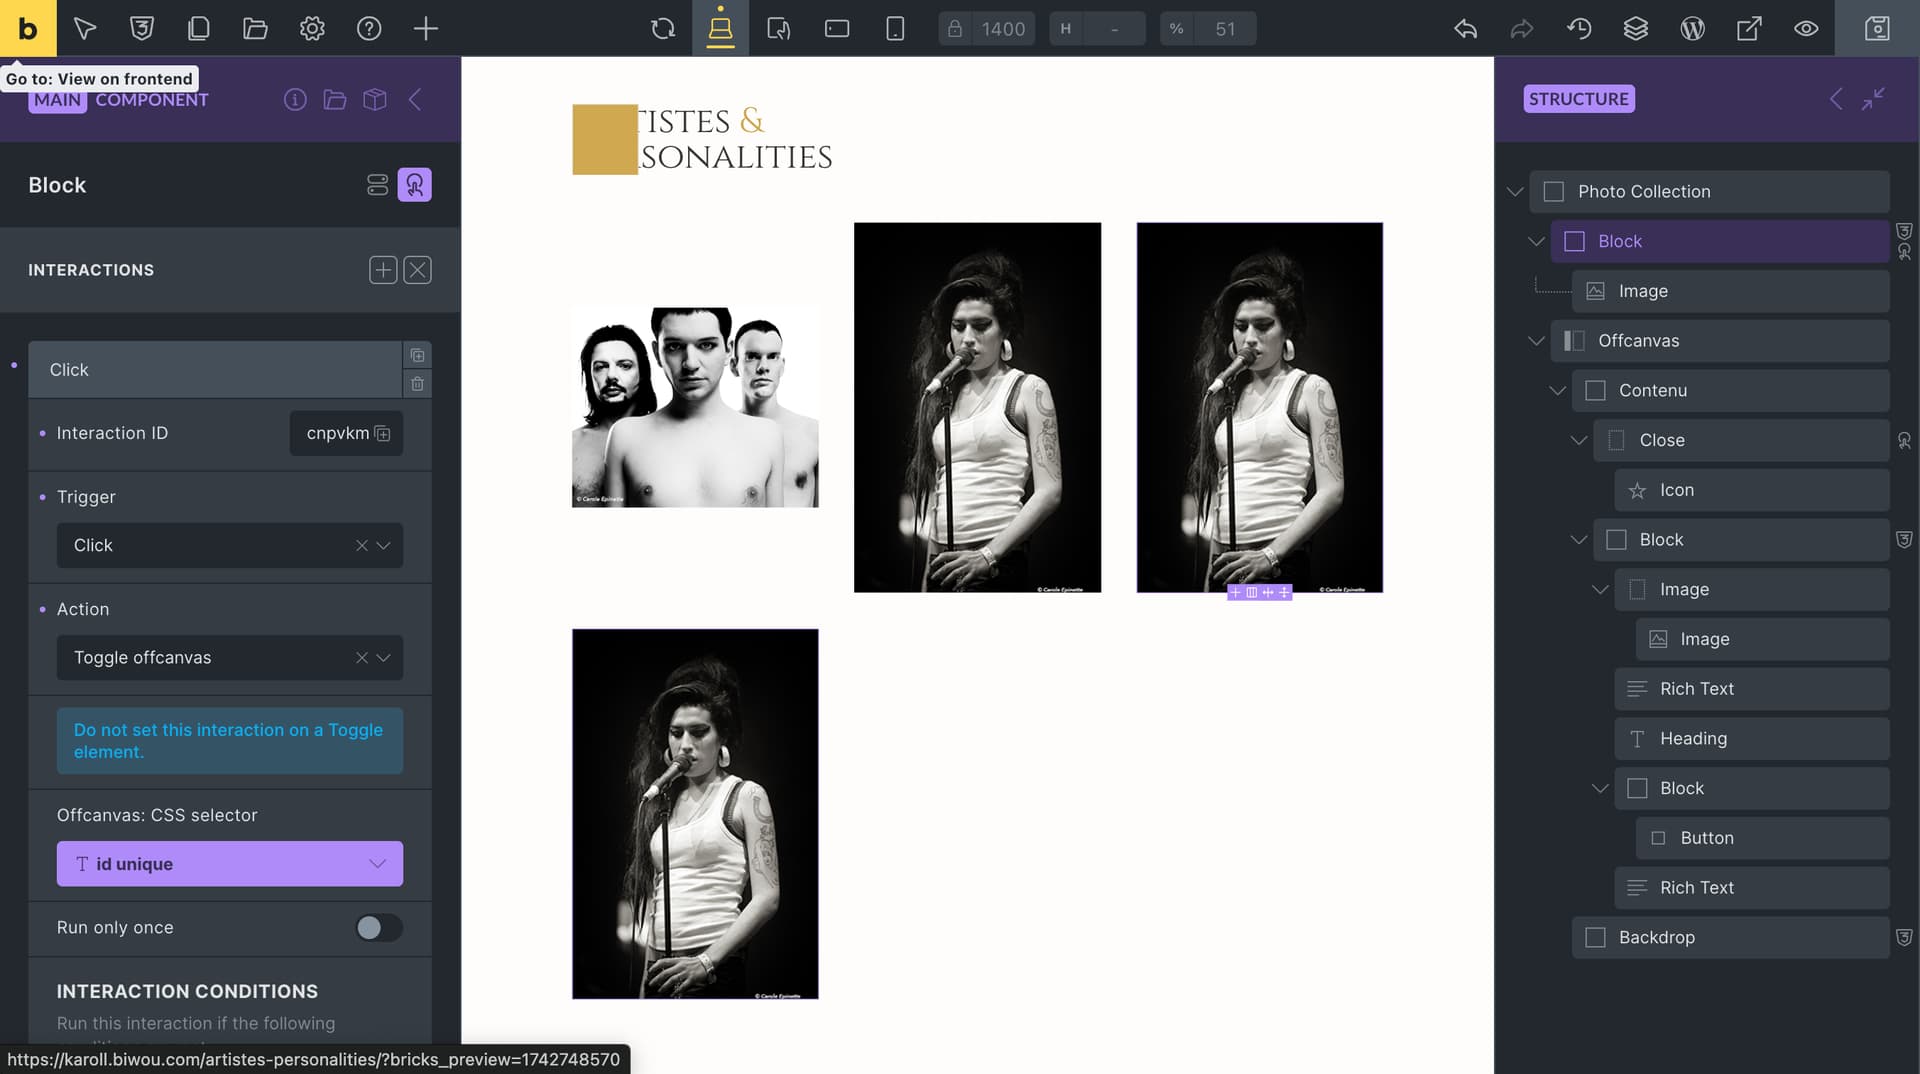Screen dimensions: 1920x1074
Task: Click the zoom percent field 51
Action: (x=1225, y=29)
